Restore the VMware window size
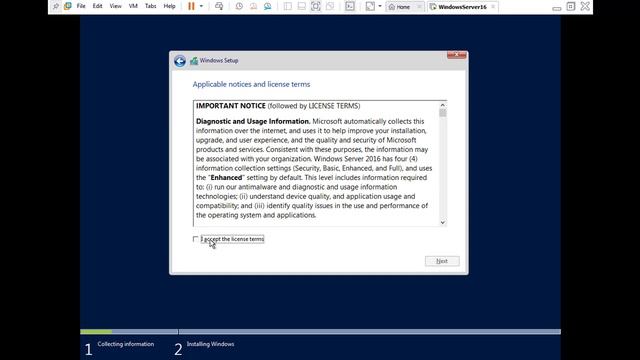The height and width of the screenshot is (360, 640). pos(571,6)
